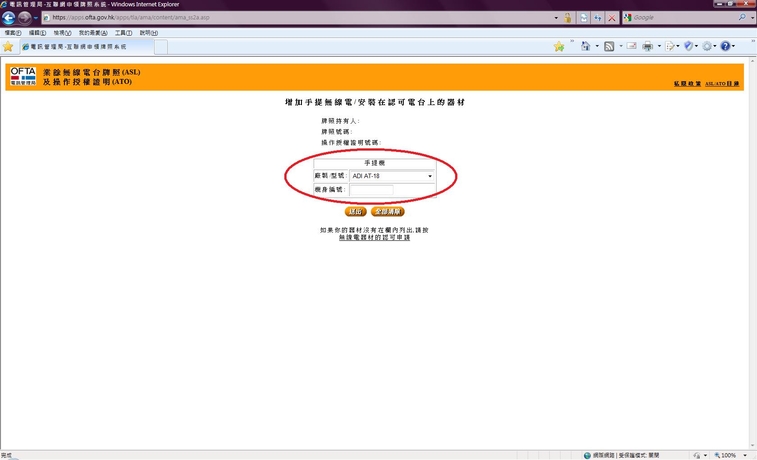The image size is (757, 460).
Task: Click the security padlock icon
Action: point(568,18)
